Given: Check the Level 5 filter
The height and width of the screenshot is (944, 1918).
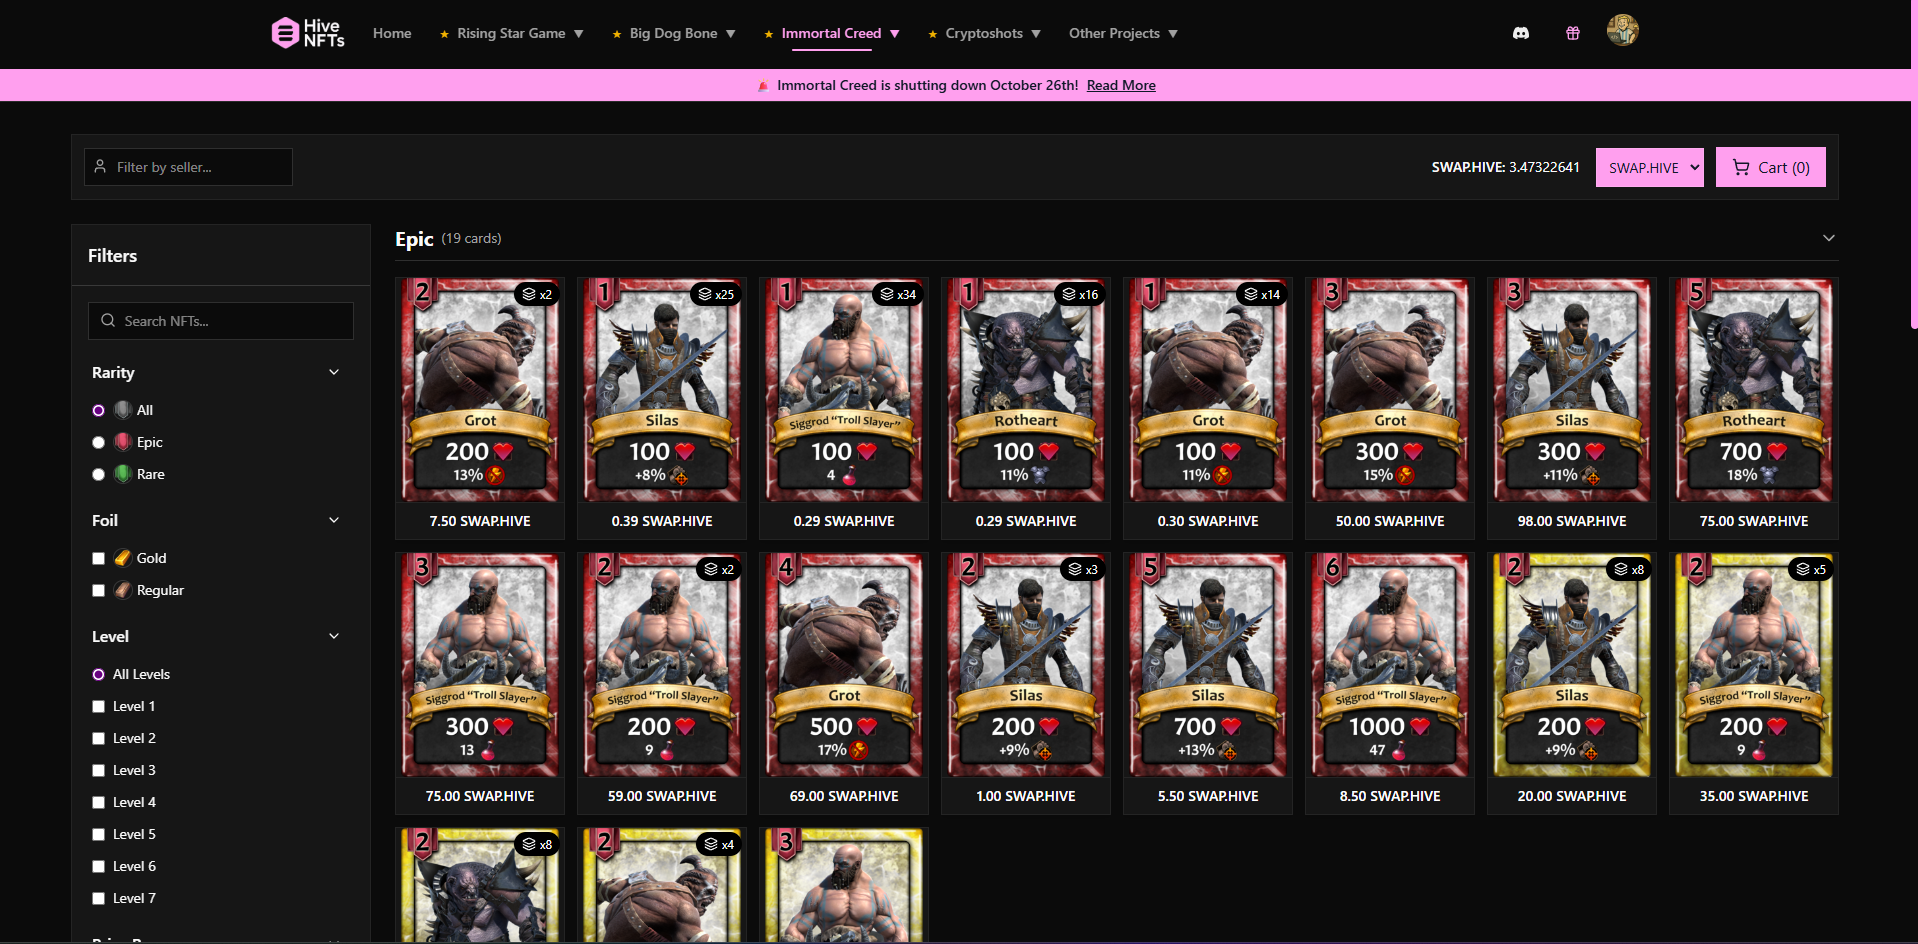Looking at the screenshot, I should click(98, 834).
